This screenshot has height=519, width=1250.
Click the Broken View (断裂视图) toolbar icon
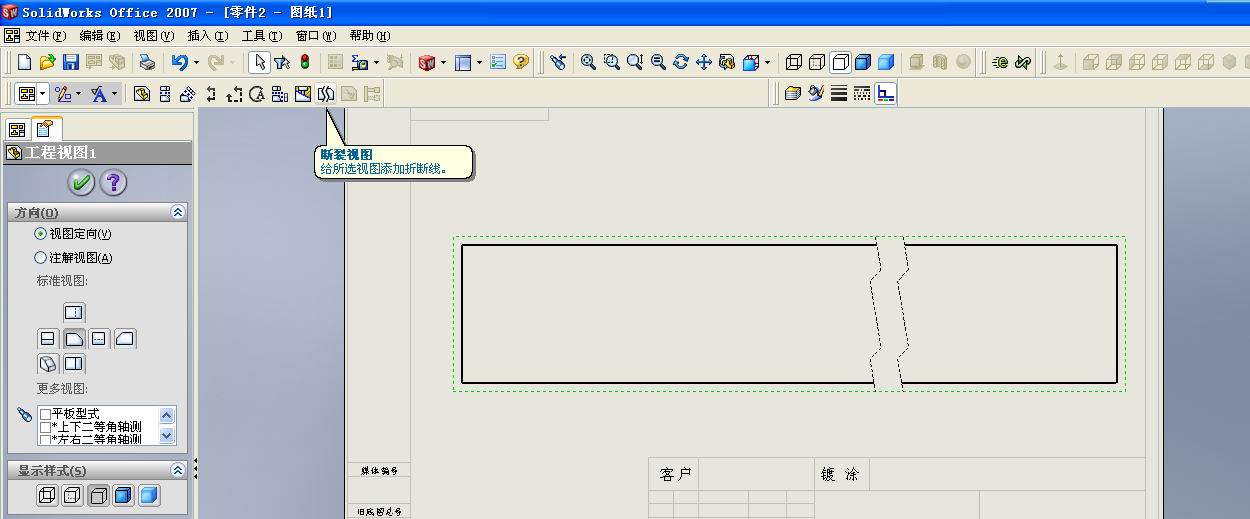click(x=326, y=94)
